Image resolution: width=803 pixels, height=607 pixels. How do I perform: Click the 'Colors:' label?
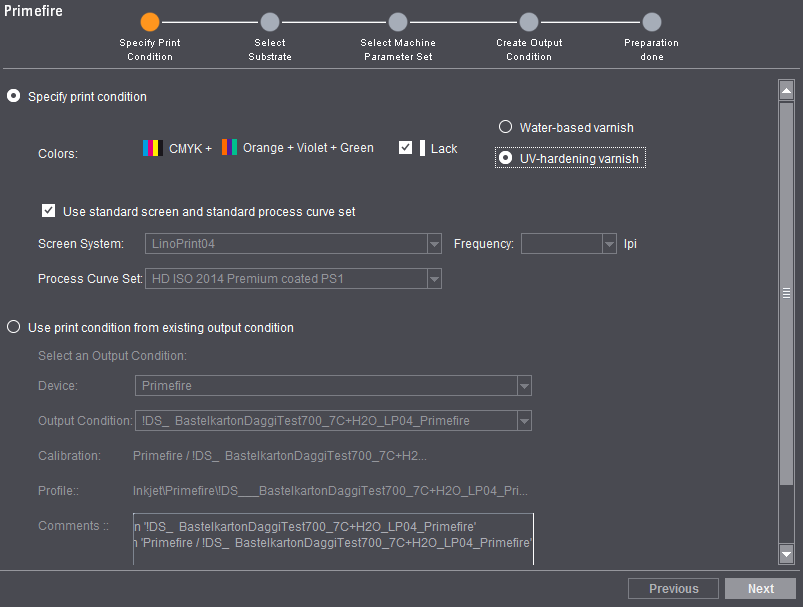coord(58,154)
